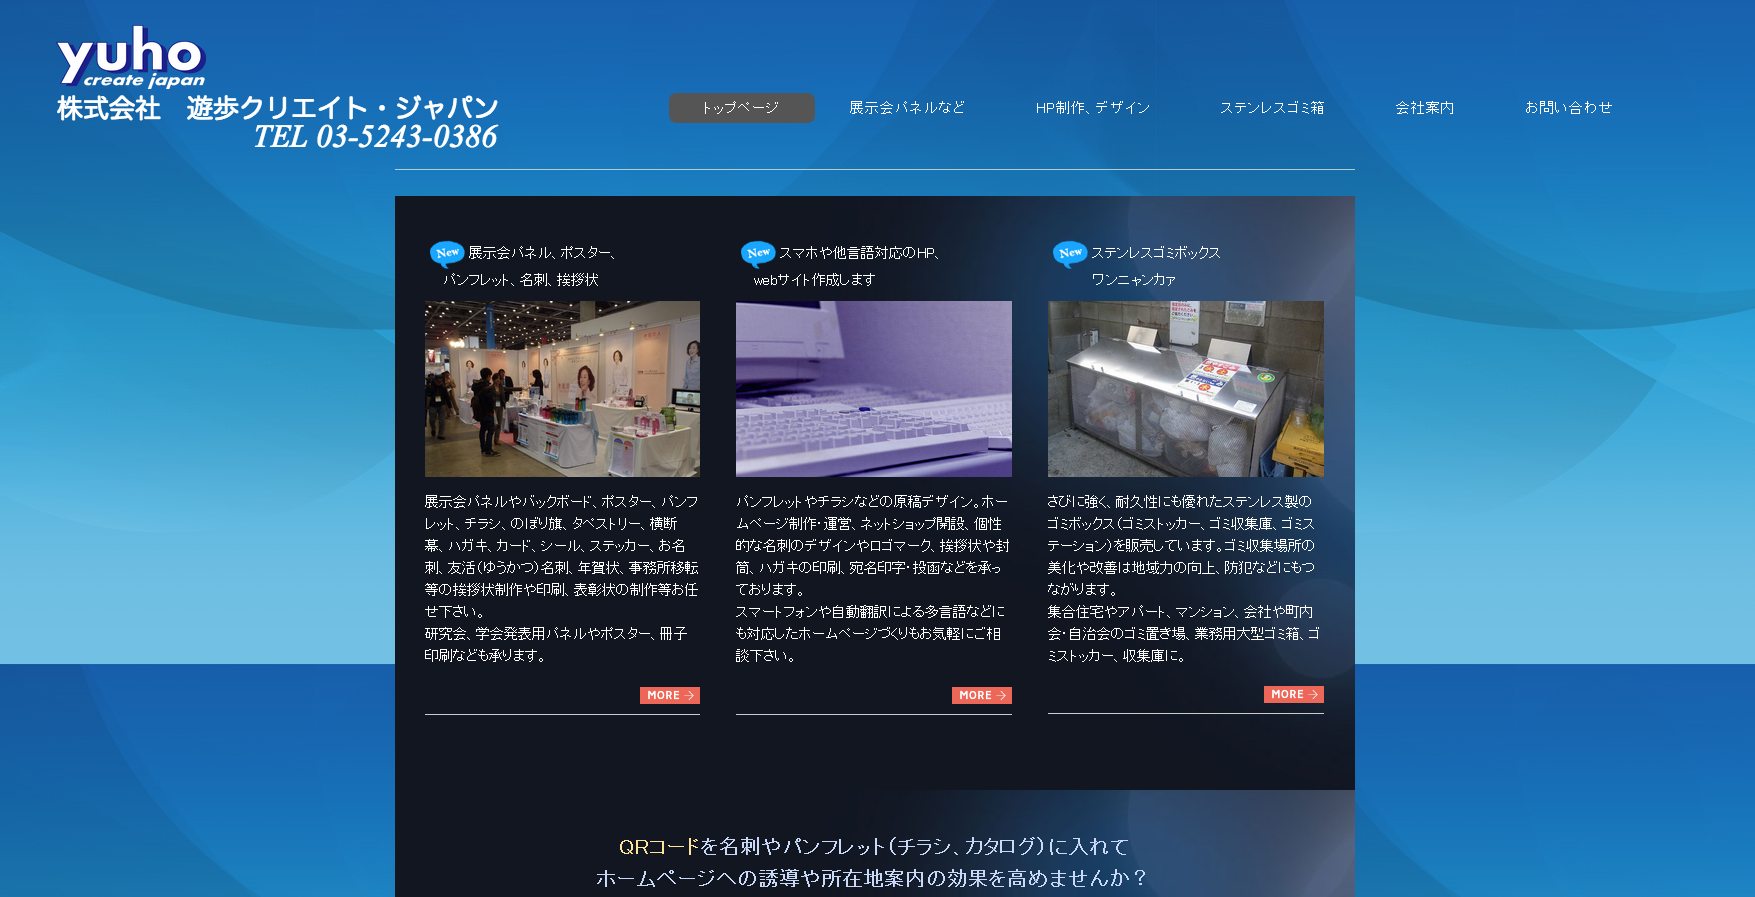Click the スマホや他言語対応のHP heading text
The width and height of the screenshot is (1755, 897).
(859, 253)
